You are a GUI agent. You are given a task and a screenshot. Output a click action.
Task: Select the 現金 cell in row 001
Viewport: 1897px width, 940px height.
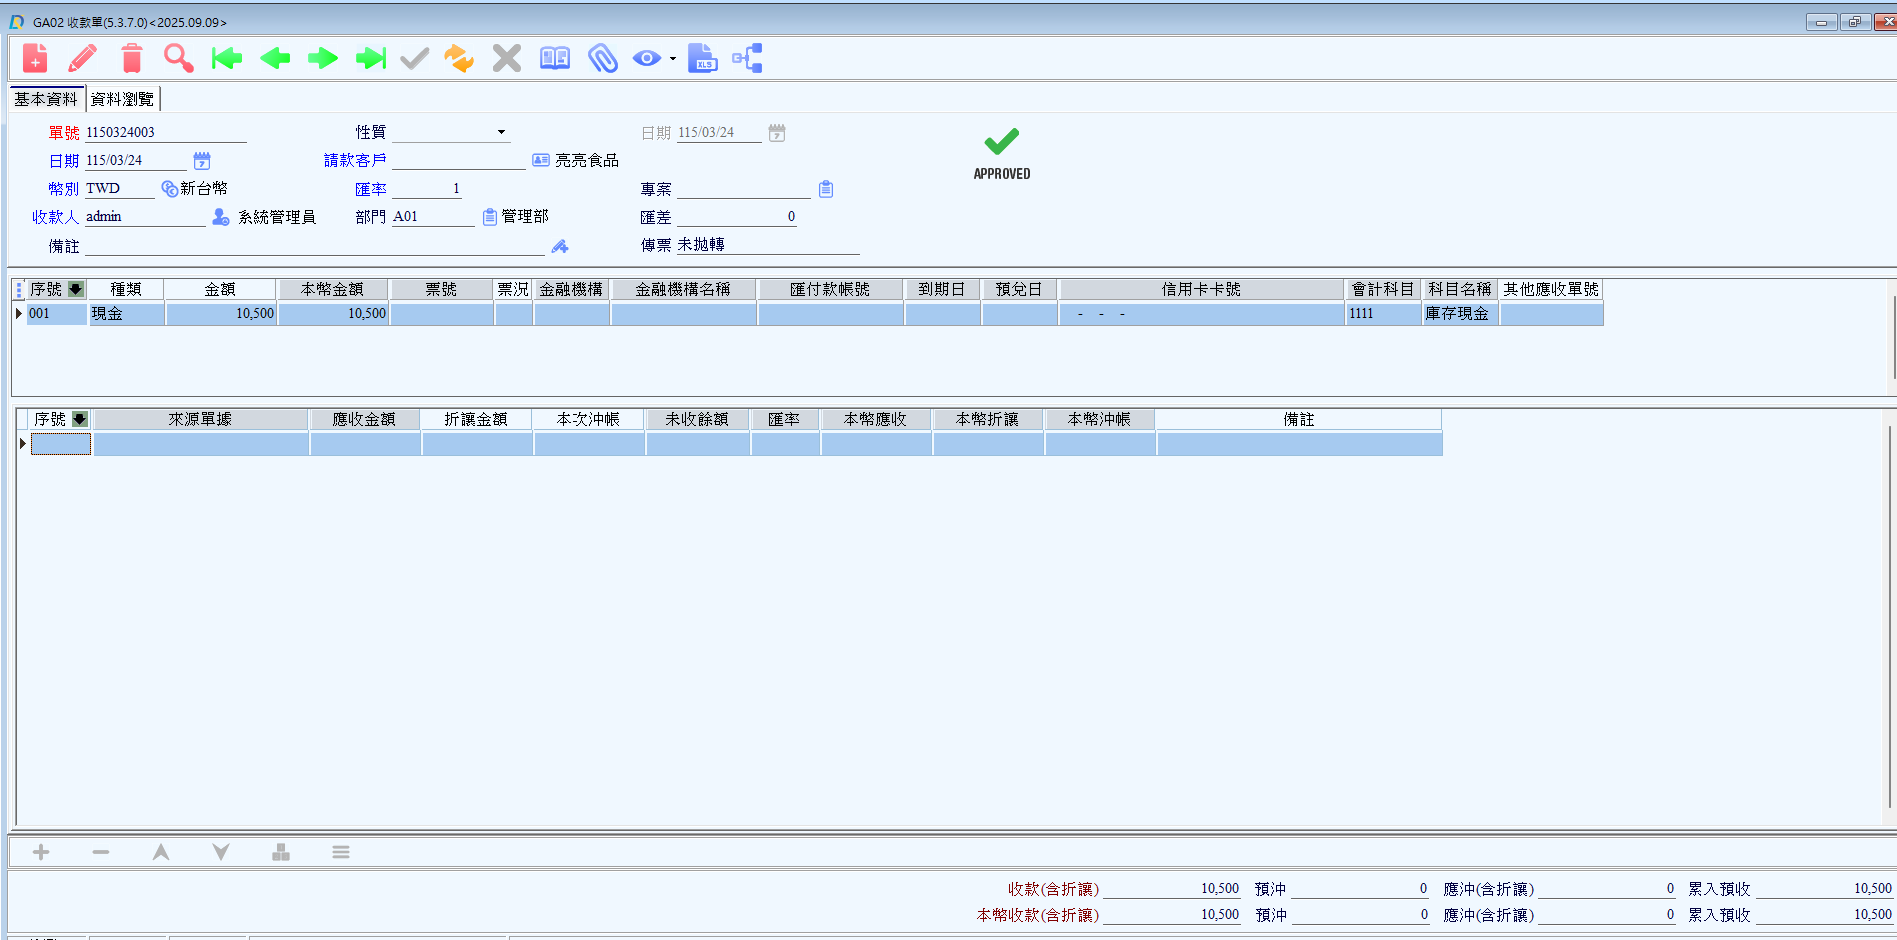(x=126, y=314)
